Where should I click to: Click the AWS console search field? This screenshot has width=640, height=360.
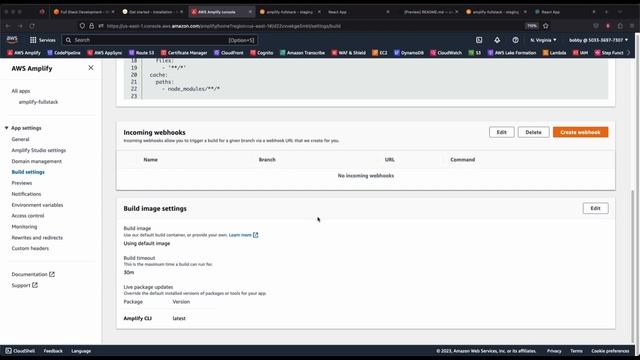click(x=160, y=40)
